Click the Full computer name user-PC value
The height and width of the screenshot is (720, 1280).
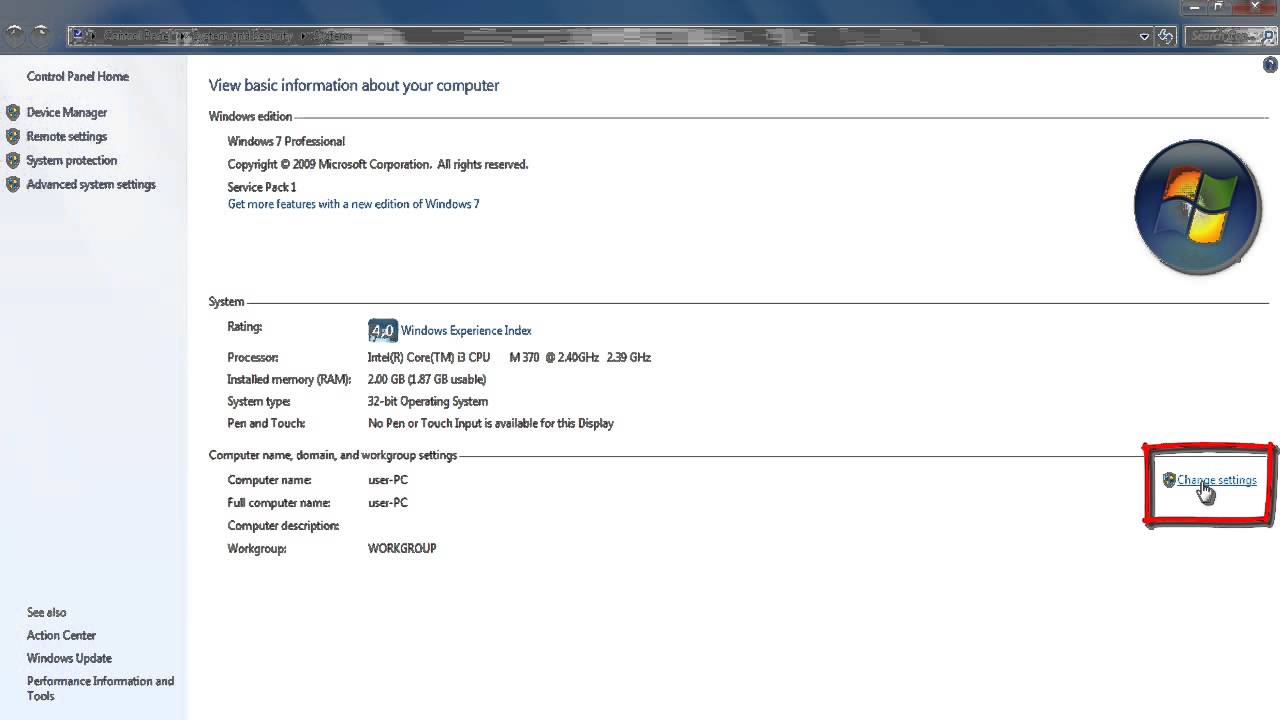388,503
